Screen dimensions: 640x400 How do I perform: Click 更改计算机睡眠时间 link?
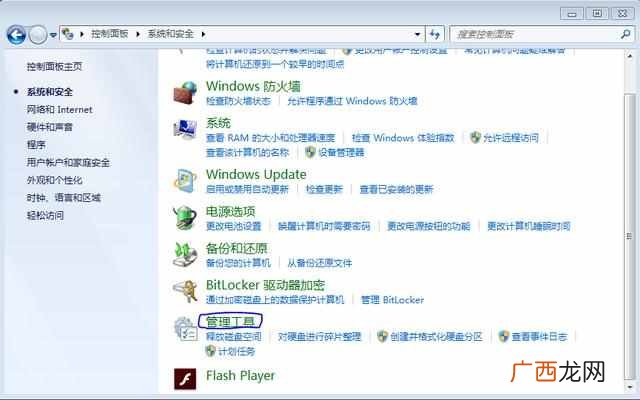tap(529, 226)
